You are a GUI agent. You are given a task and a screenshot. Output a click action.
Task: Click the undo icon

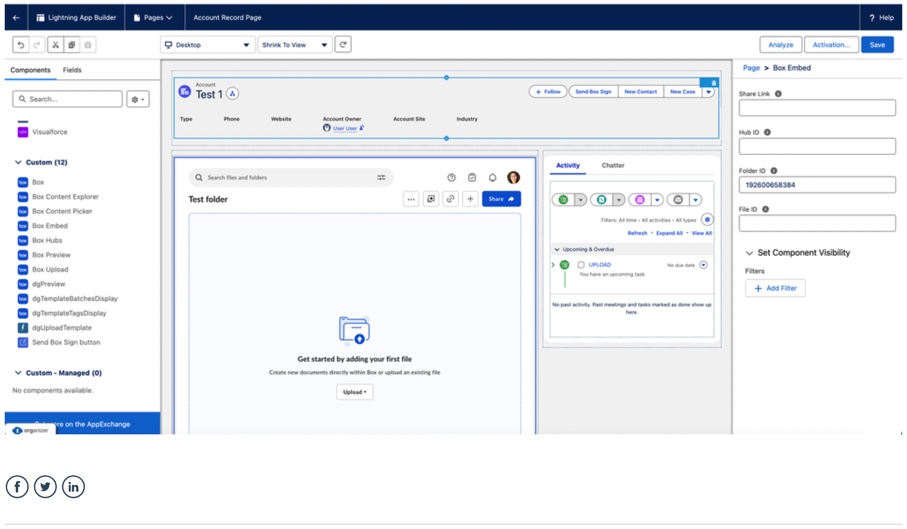pyautogui.click(x=21, y=45)
